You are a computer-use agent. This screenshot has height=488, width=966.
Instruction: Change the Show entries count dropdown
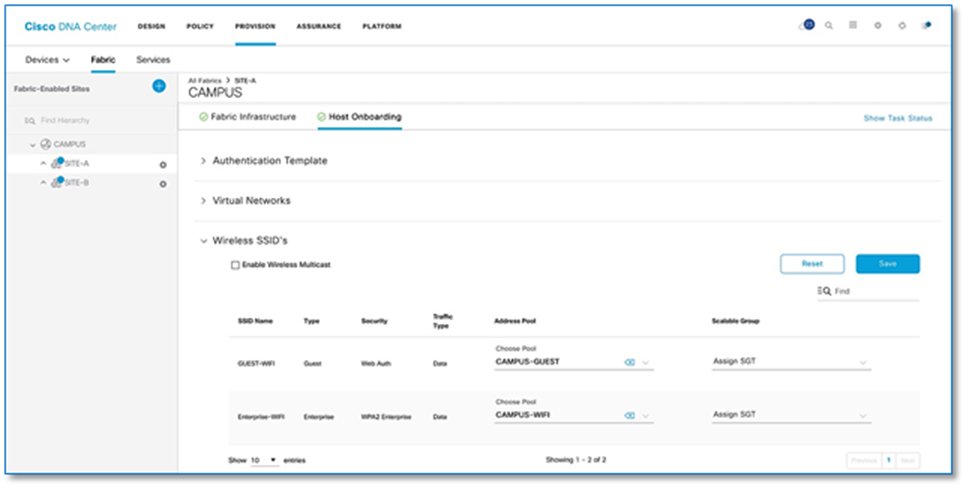click(264, 460)
